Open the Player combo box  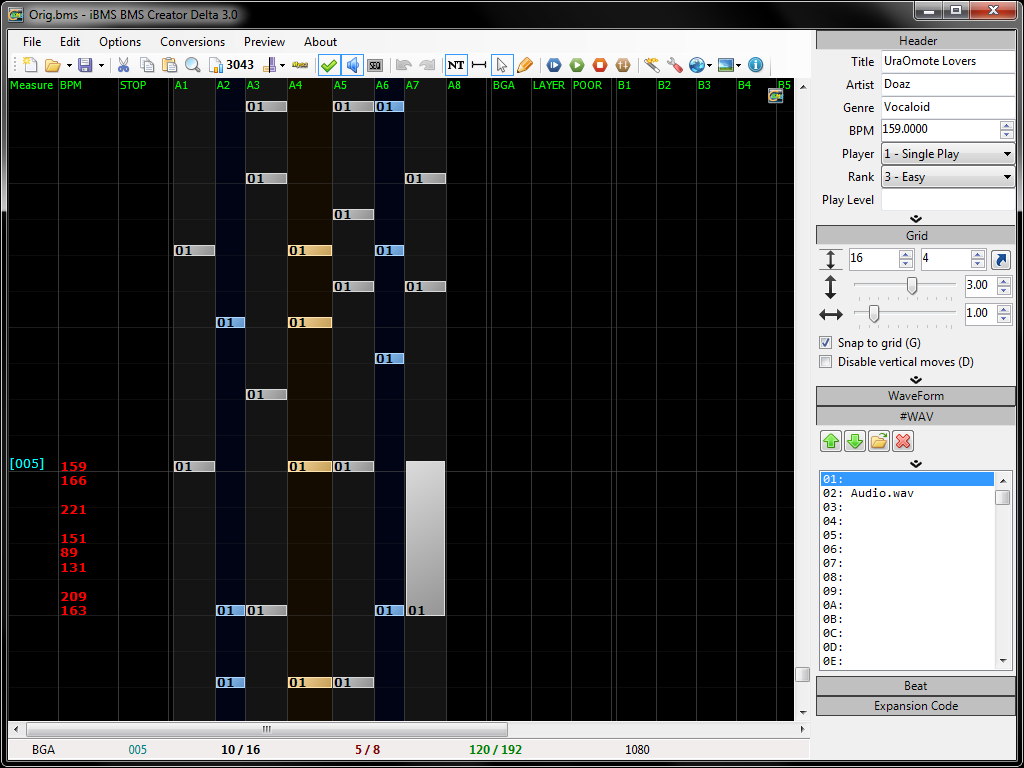[948, 154]
